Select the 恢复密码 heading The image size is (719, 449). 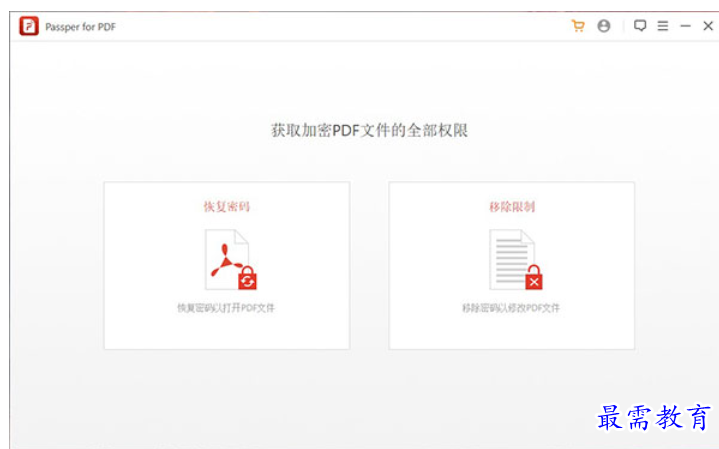tap(227, 206)
